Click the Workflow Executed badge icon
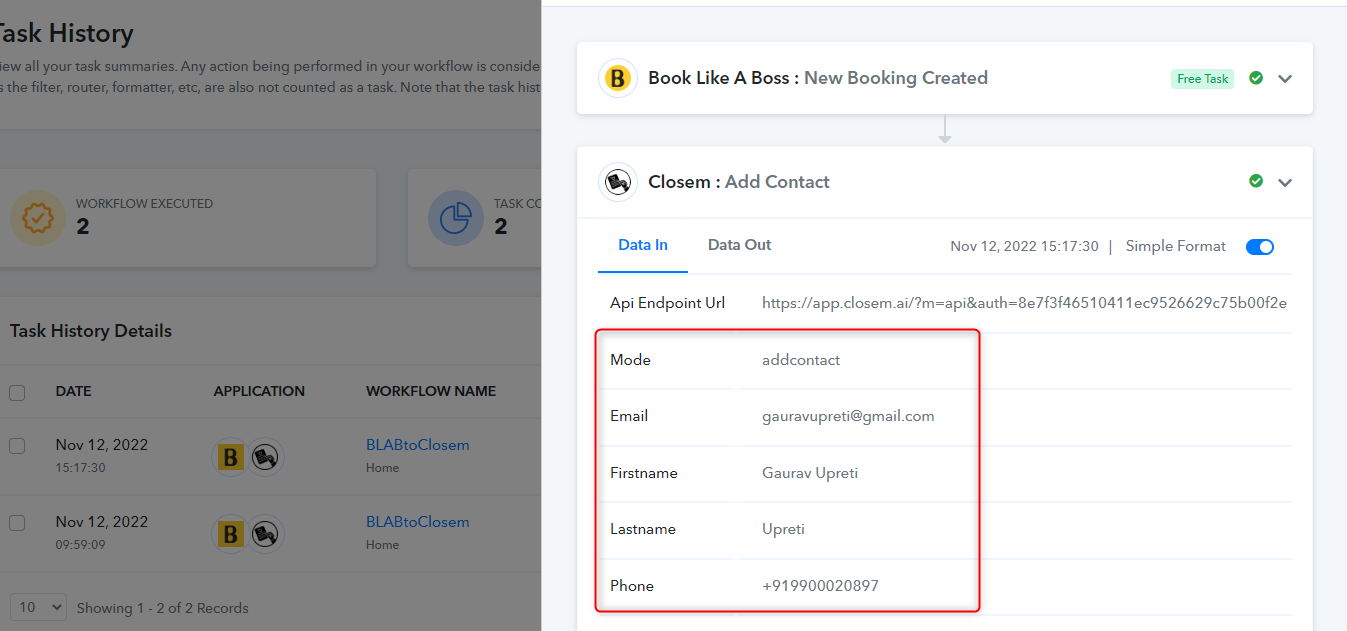 coord(38,217)
